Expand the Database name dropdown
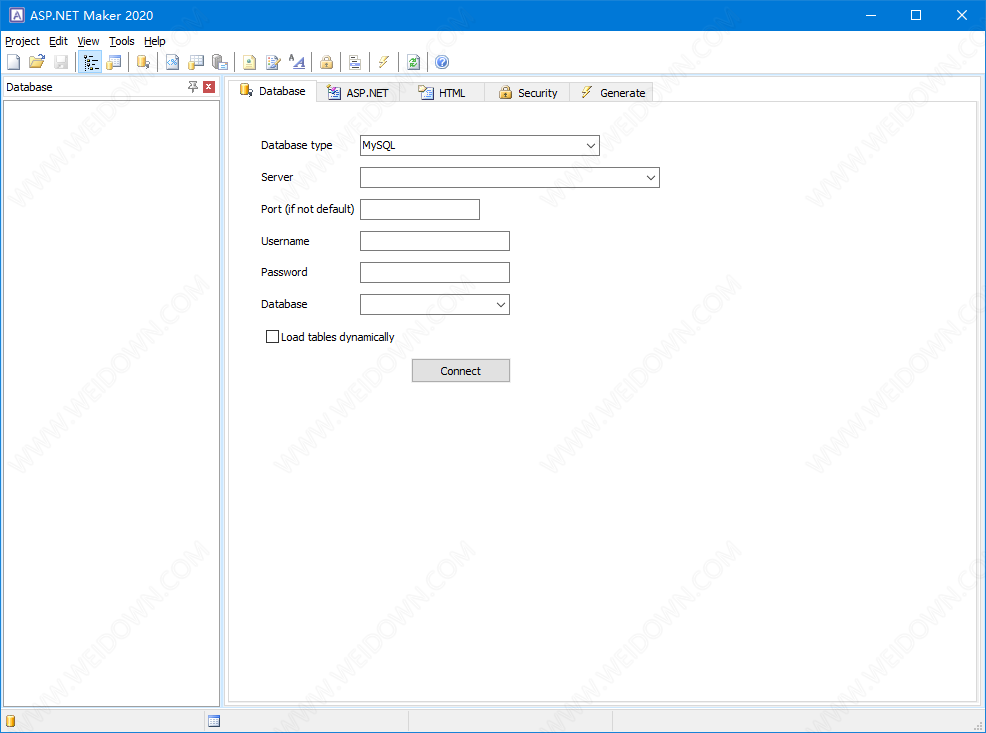Screen dimensions: 986x733 coord(501,304)
